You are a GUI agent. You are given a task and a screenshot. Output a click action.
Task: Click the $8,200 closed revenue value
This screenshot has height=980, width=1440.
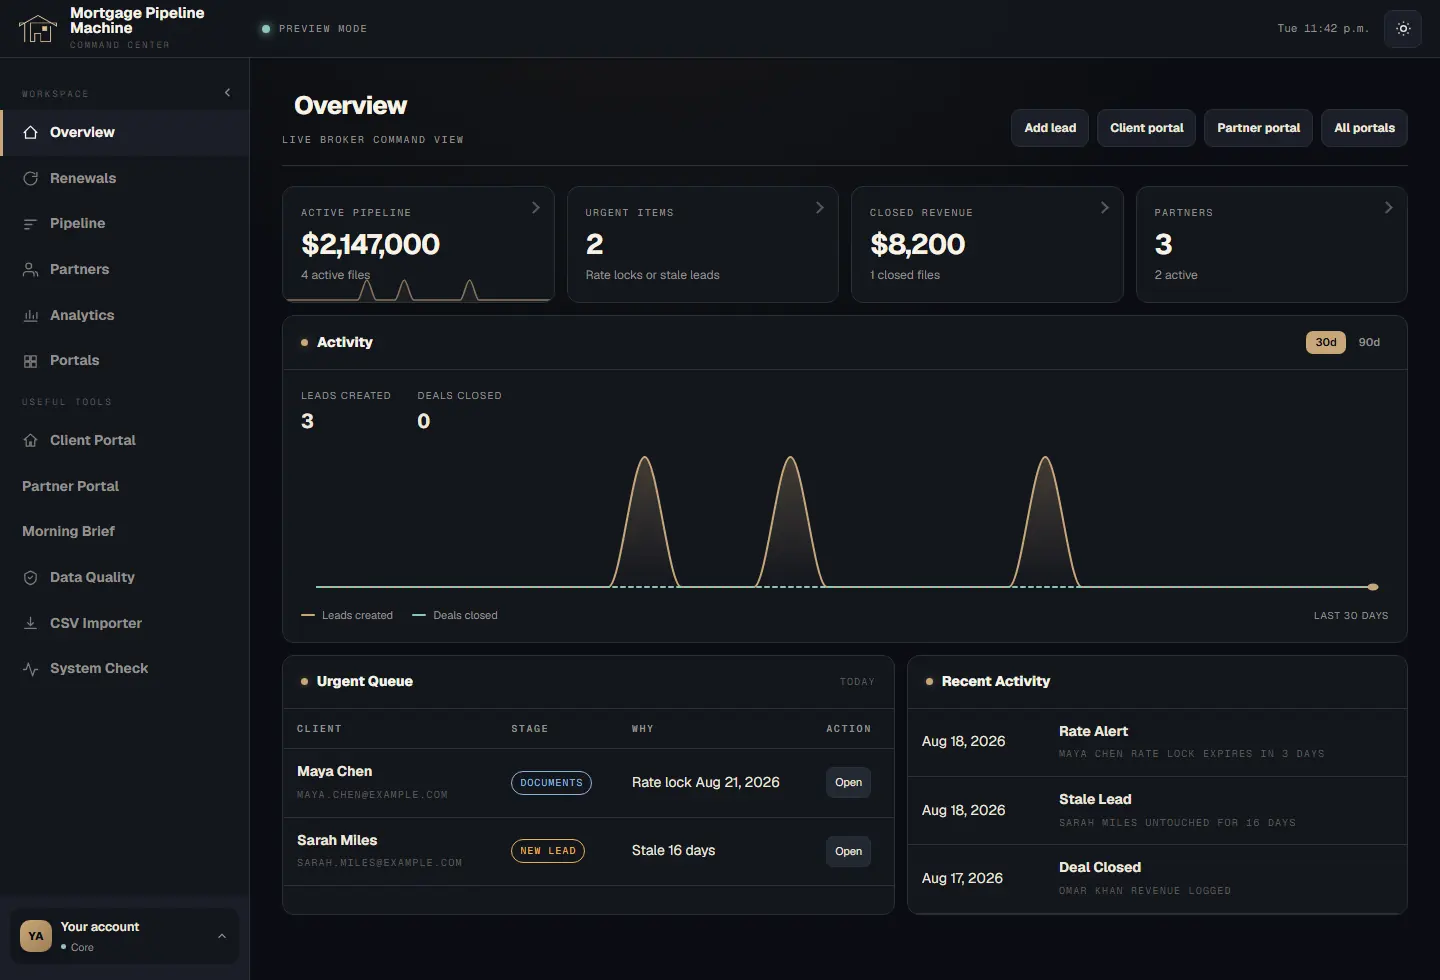coord(917,244)
